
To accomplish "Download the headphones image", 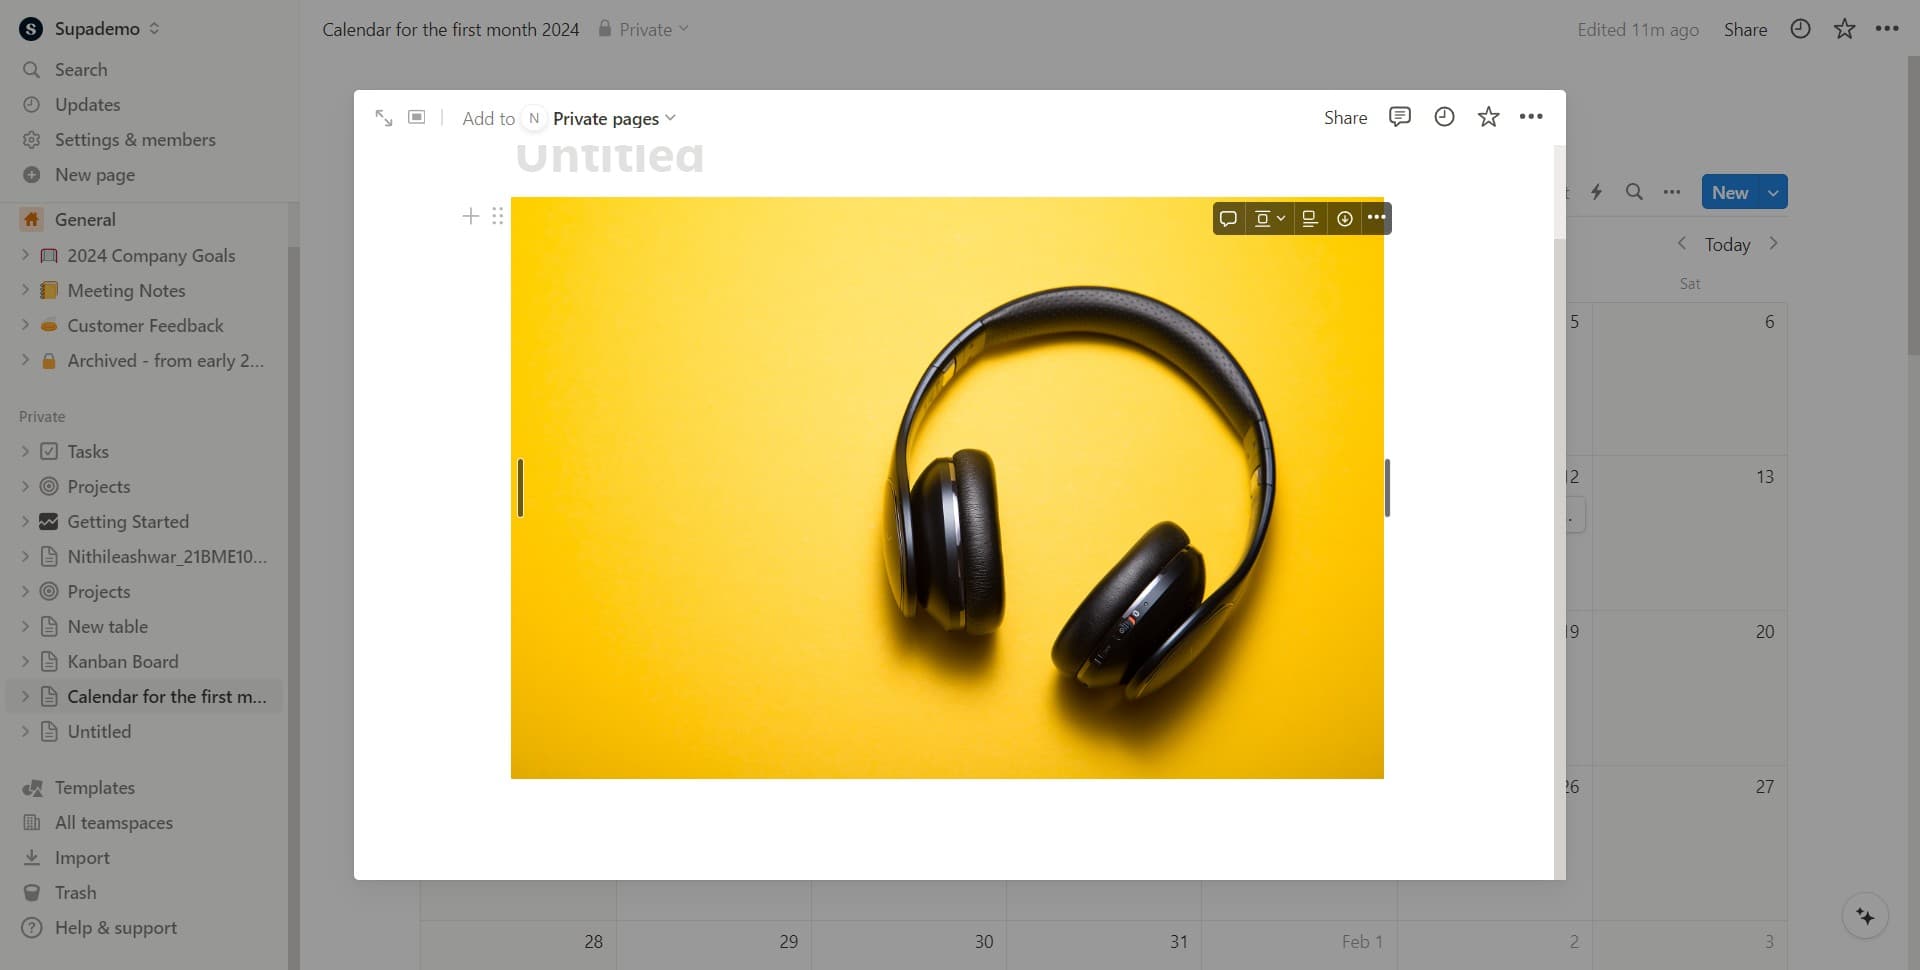I will pyautogui.click(x=1345, y=218).
